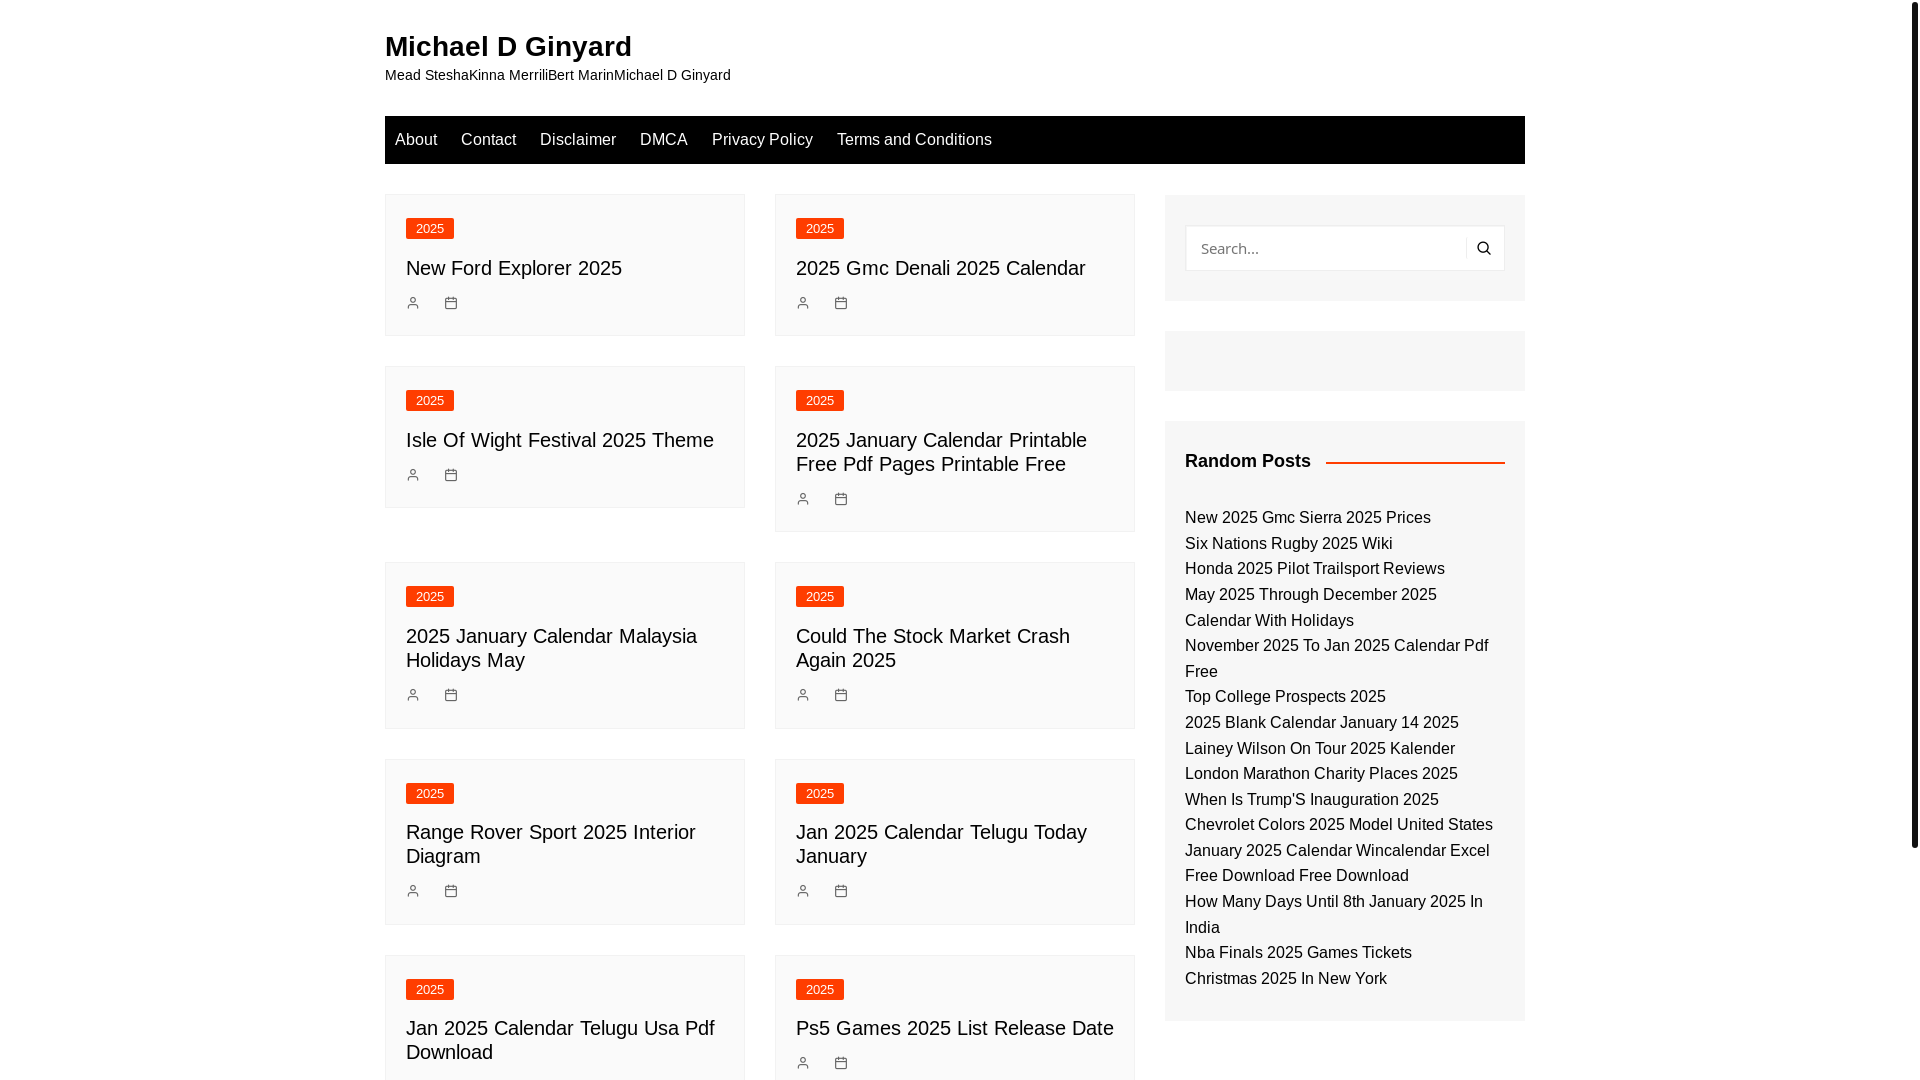Open Ps5 Games 2025 List Release Date
The image size is (1920, 1080).
point(955,1028)
